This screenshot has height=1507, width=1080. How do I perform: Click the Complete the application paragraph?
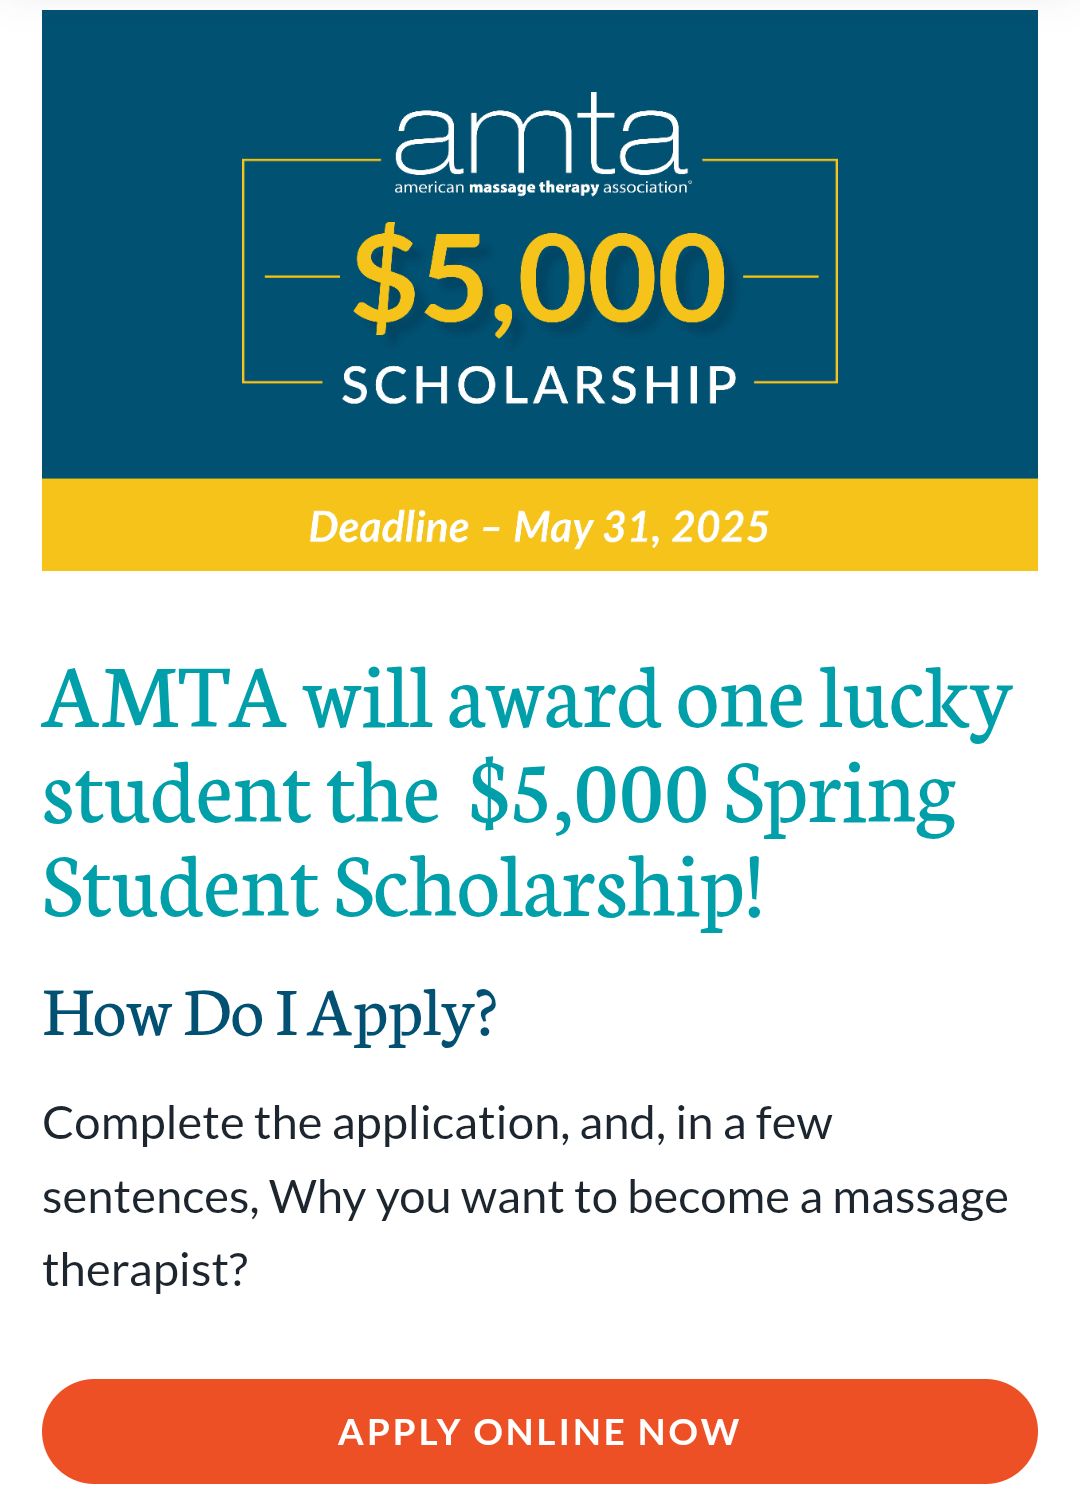tap(525, 1197)
